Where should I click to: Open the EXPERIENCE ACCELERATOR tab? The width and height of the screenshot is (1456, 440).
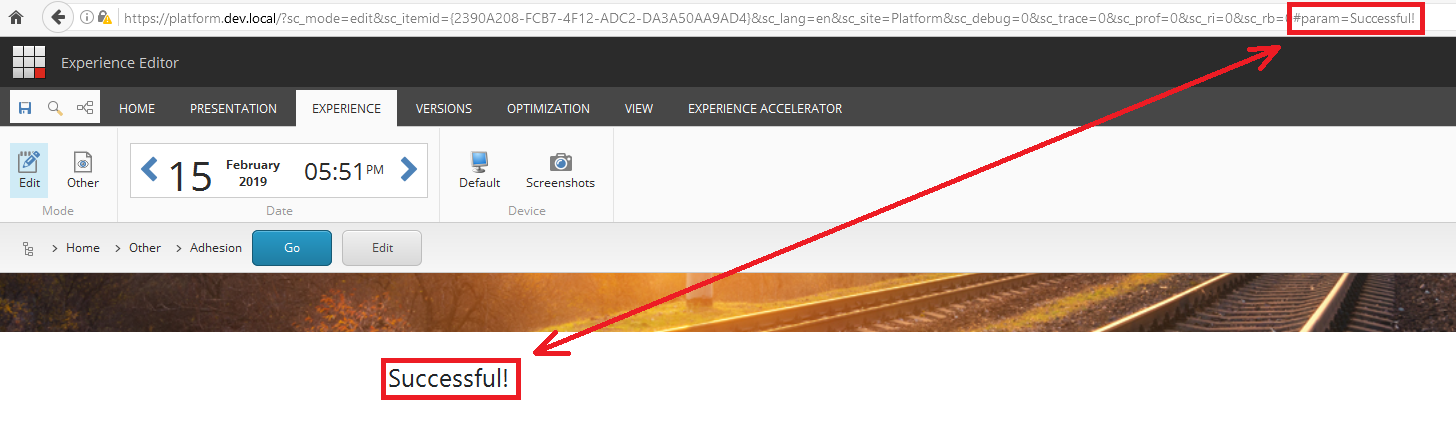[764, 109]
